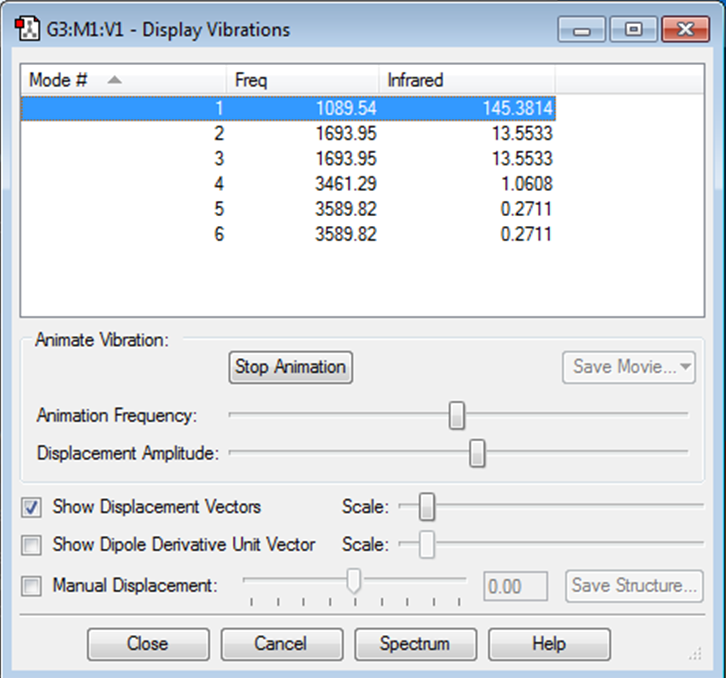The height and width of the screenshot is (678, 726).
Task: Sort by the Mode # column header
Action: pyautogui.click(x=123, y=80)
